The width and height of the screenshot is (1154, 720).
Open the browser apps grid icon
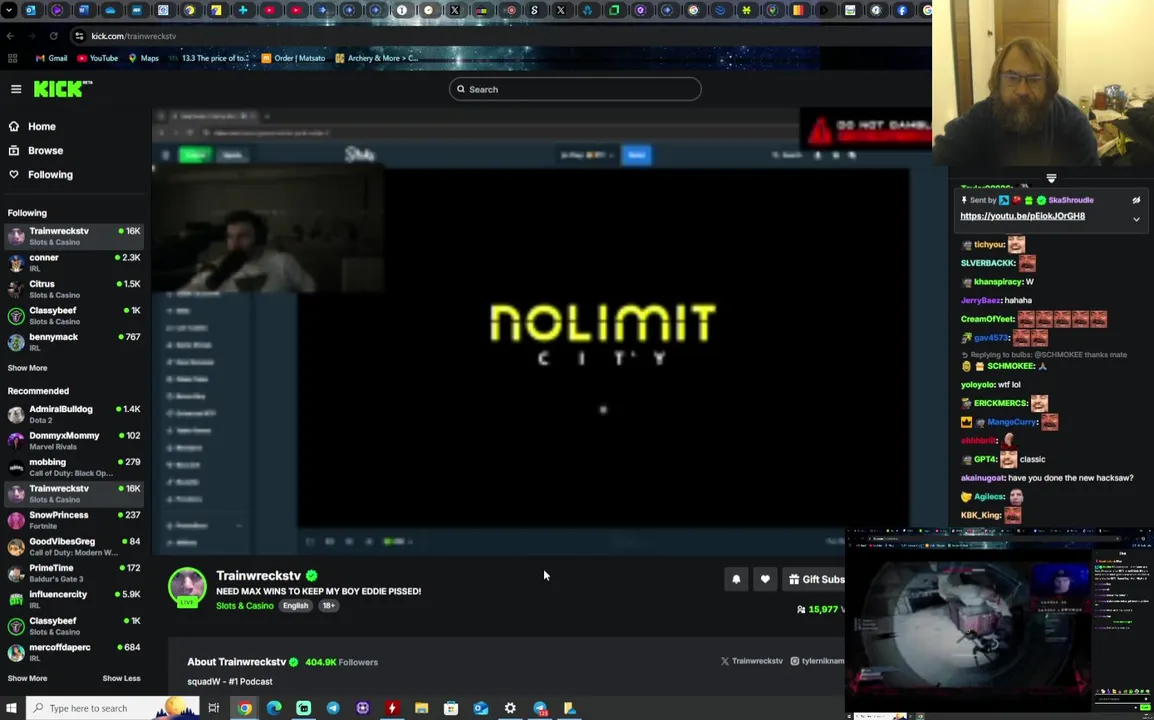(13, 58)
